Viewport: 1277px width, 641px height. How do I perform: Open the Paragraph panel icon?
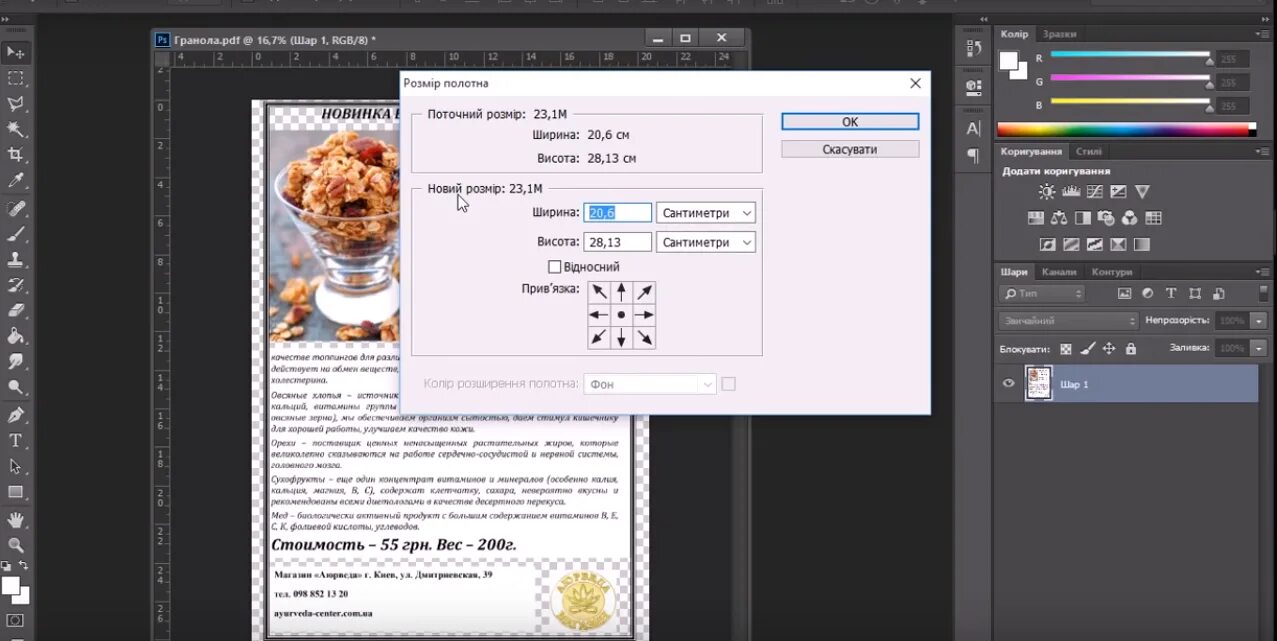(x=973, y=156)
